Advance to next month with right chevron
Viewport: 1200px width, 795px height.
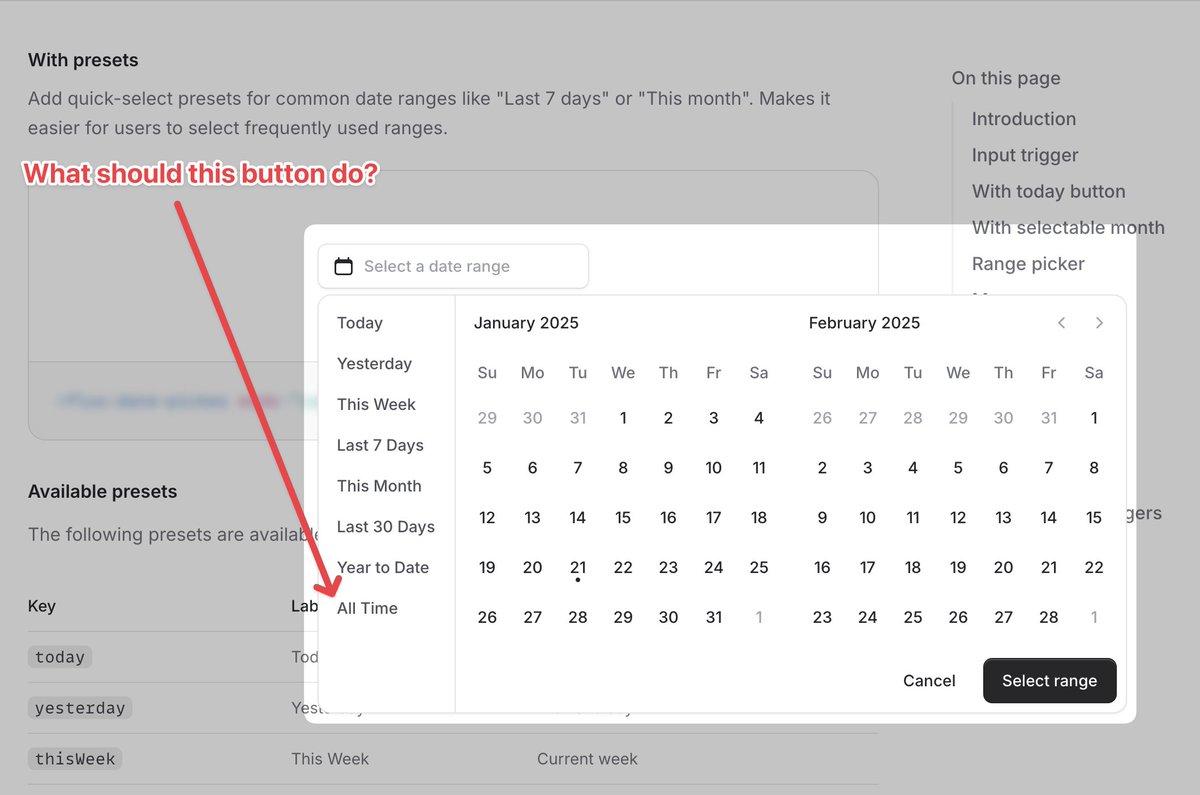1099,322
